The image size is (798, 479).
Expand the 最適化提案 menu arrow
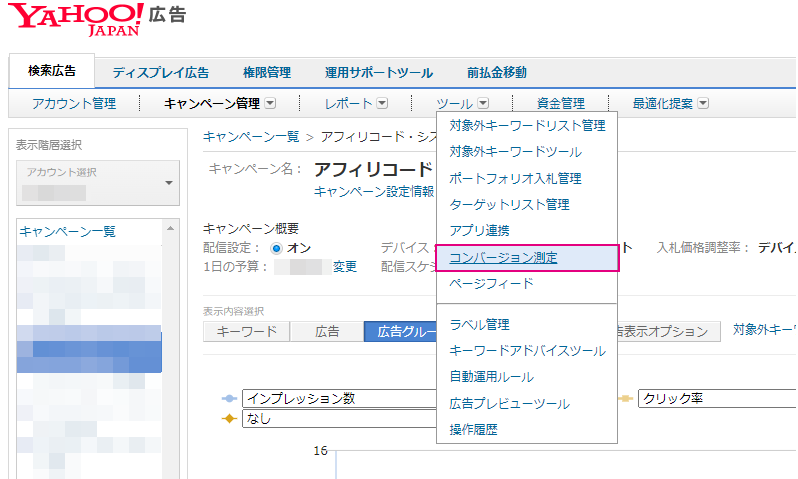pos(703,103)
